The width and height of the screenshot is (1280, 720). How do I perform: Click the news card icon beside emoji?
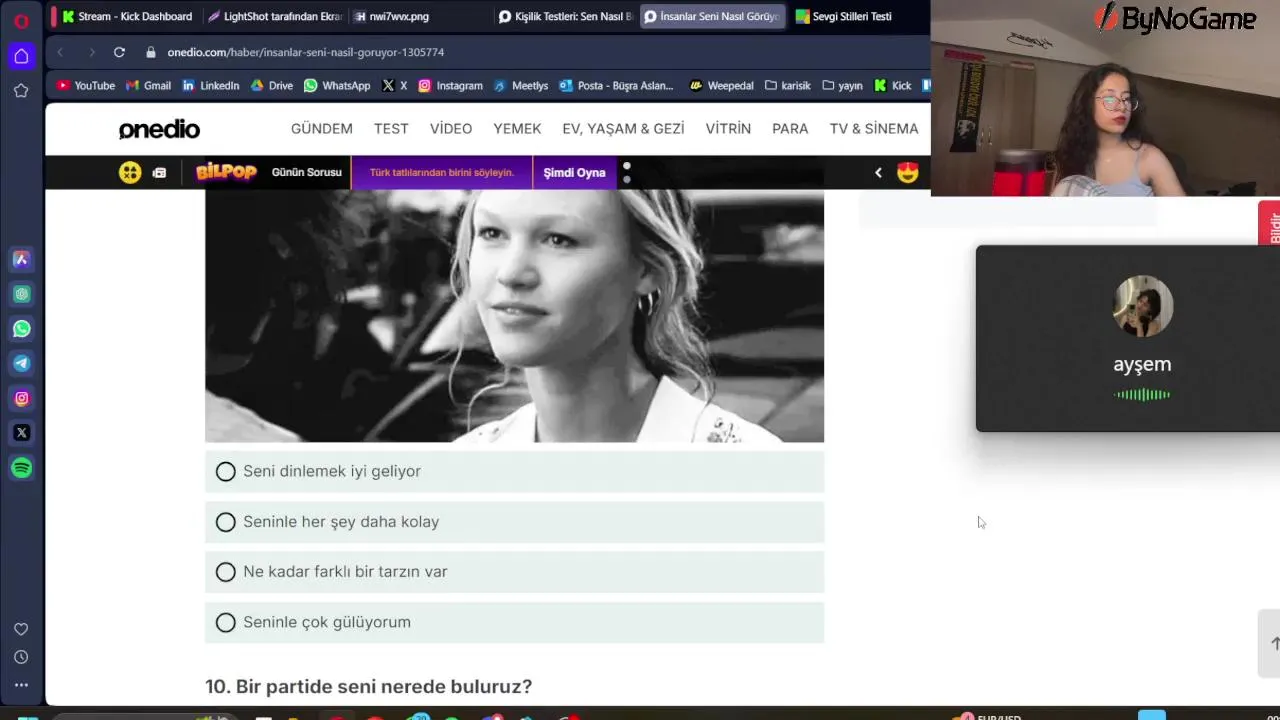(159, 173)
